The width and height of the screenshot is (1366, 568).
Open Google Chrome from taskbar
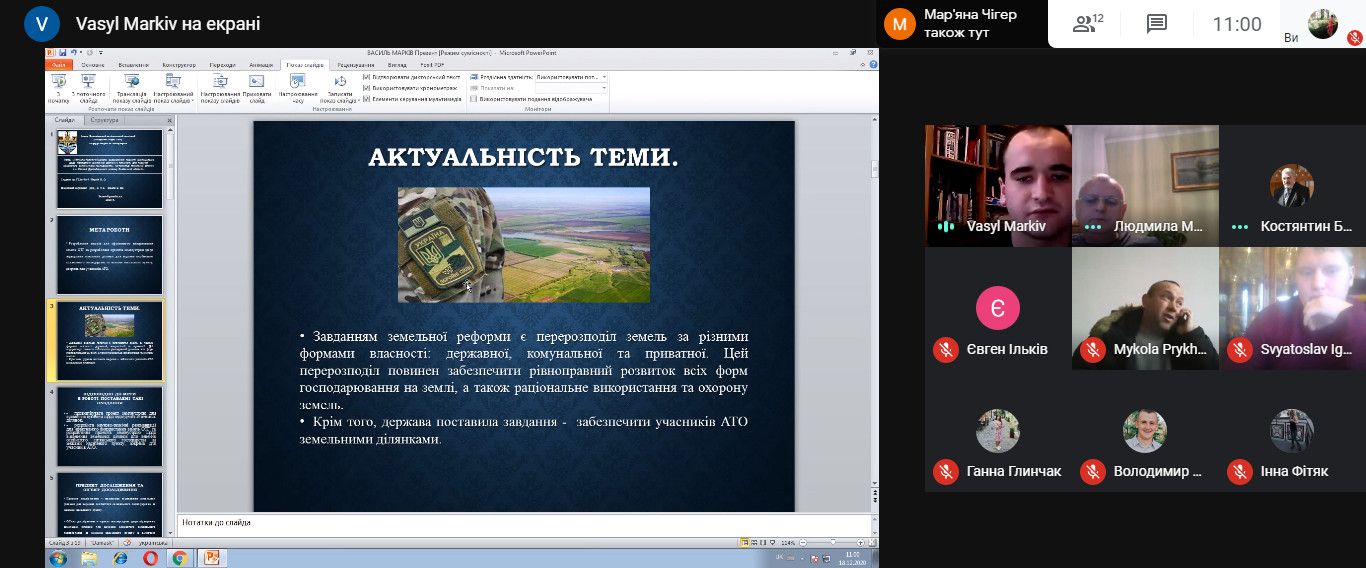coord(180,558)
